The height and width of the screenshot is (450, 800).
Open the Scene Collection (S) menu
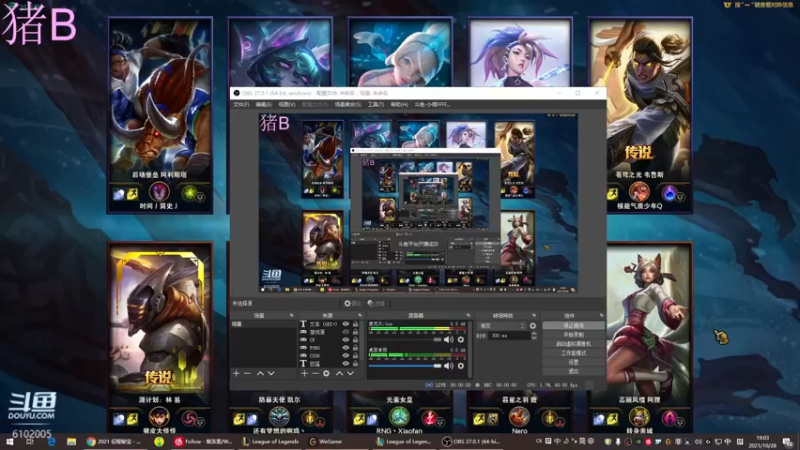tap(347, 105)
